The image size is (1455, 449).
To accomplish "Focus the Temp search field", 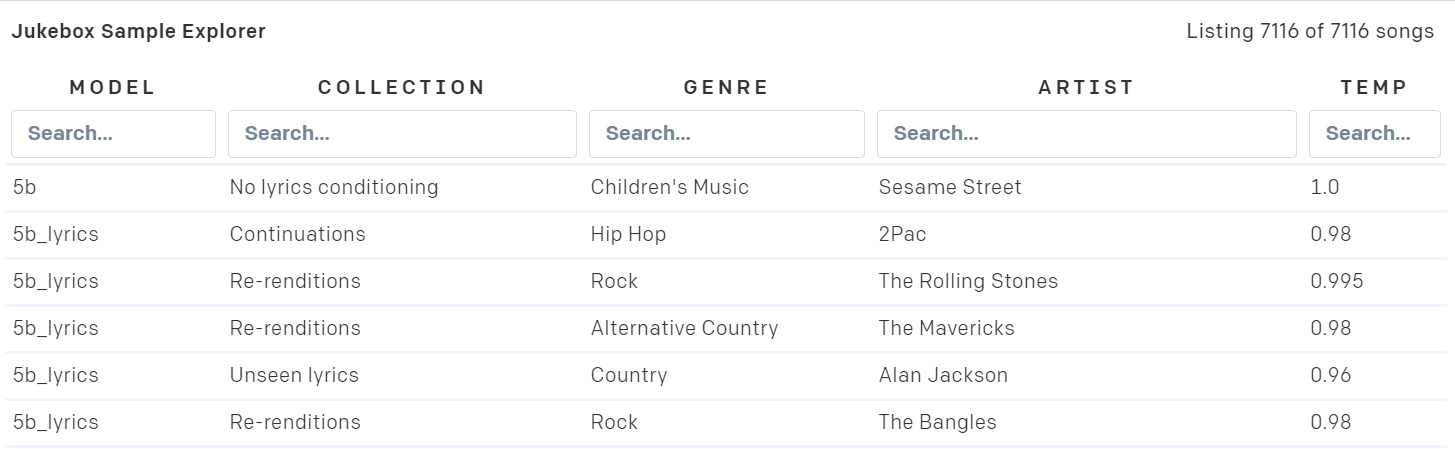I will [1374, 134].
